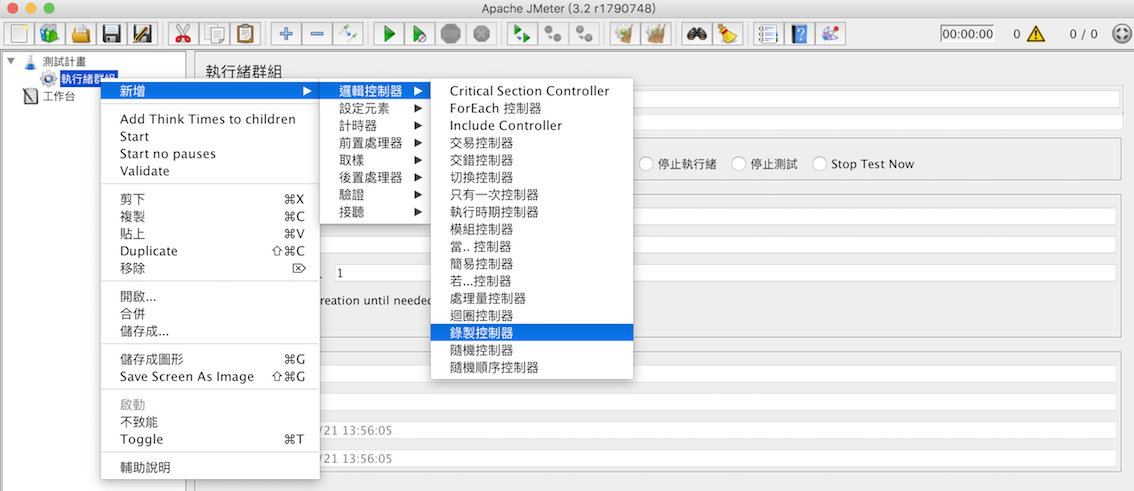Image resolution: width=1134 pixels, height=491 pixels.
Task: Open Help via question mark icon
Action: (799, 33)
